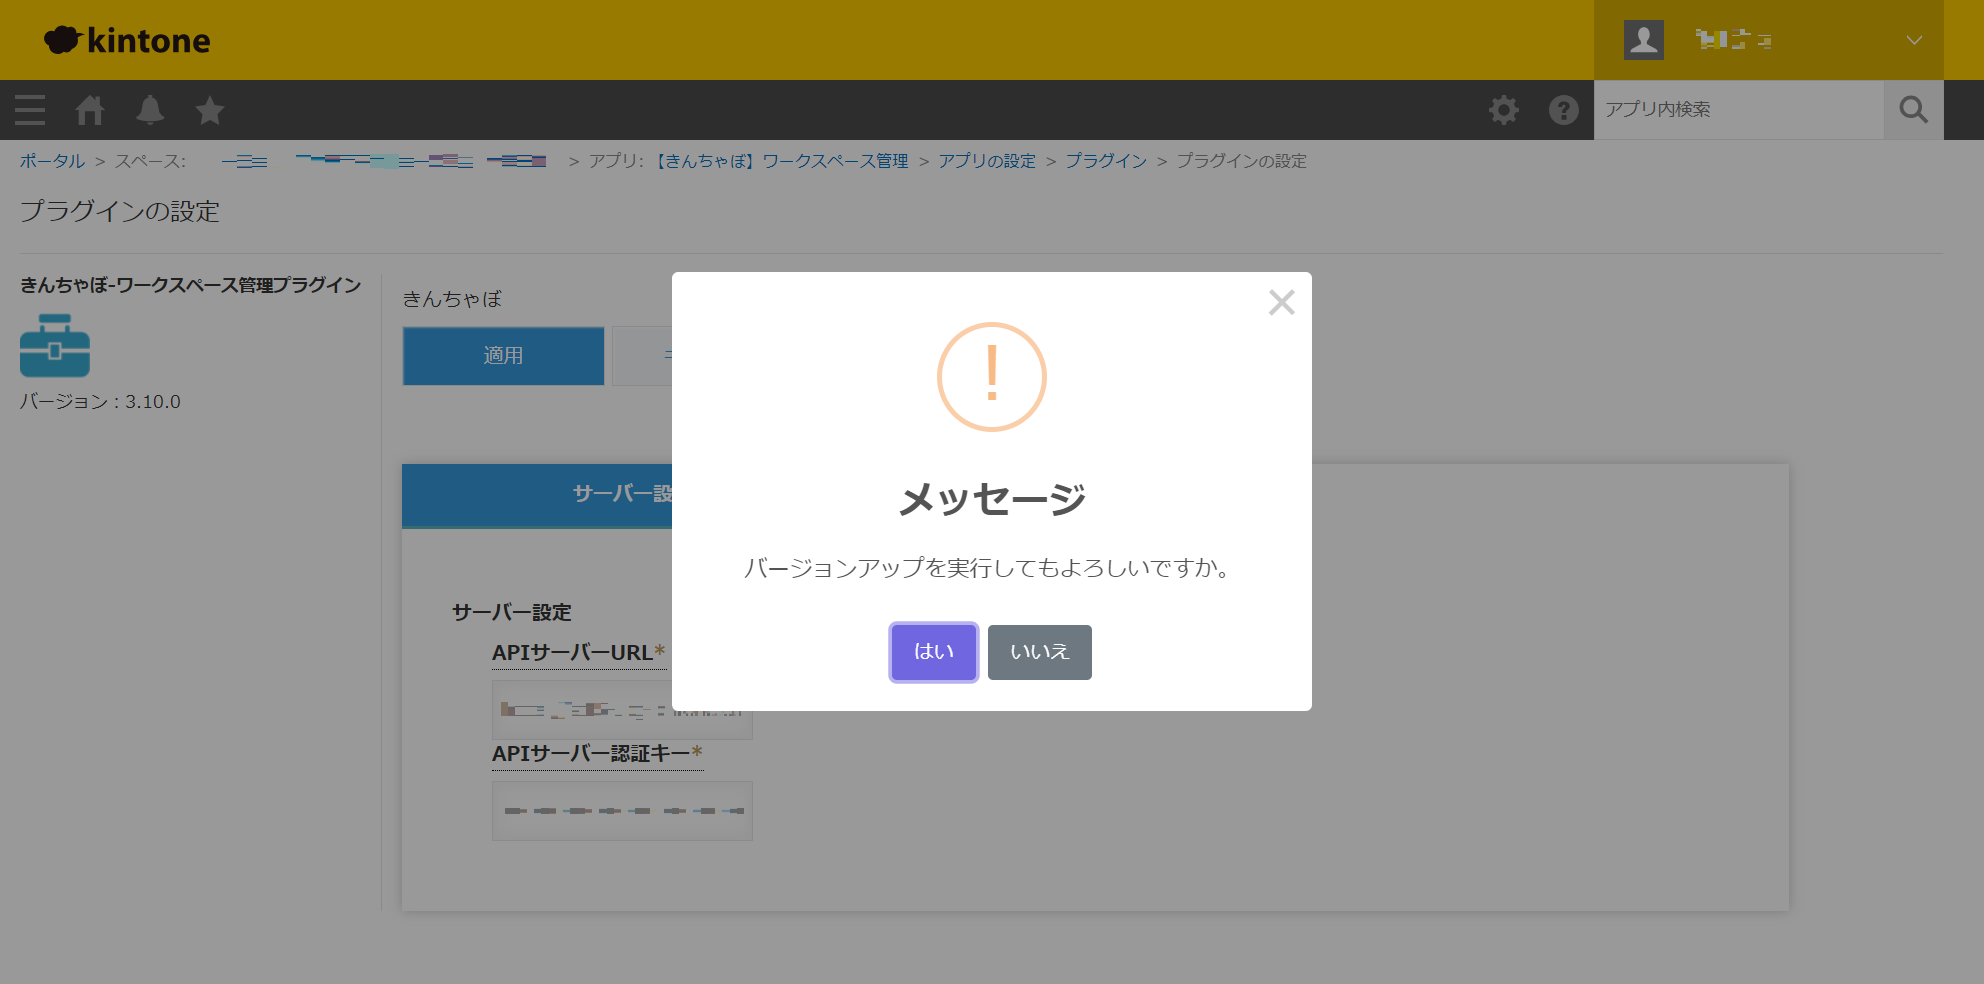Click inside the アプリ内検索 search field
The width and height of the screenshot is (1984, 984).
[1738, 110]
